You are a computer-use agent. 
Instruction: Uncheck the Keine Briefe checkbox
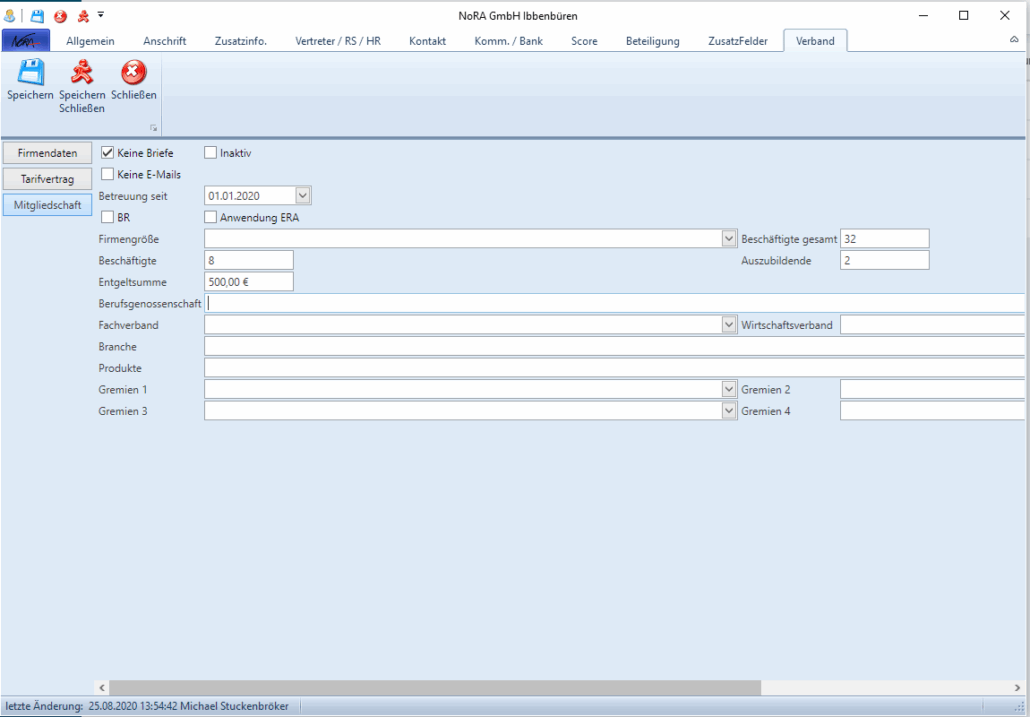coord(108,153)
